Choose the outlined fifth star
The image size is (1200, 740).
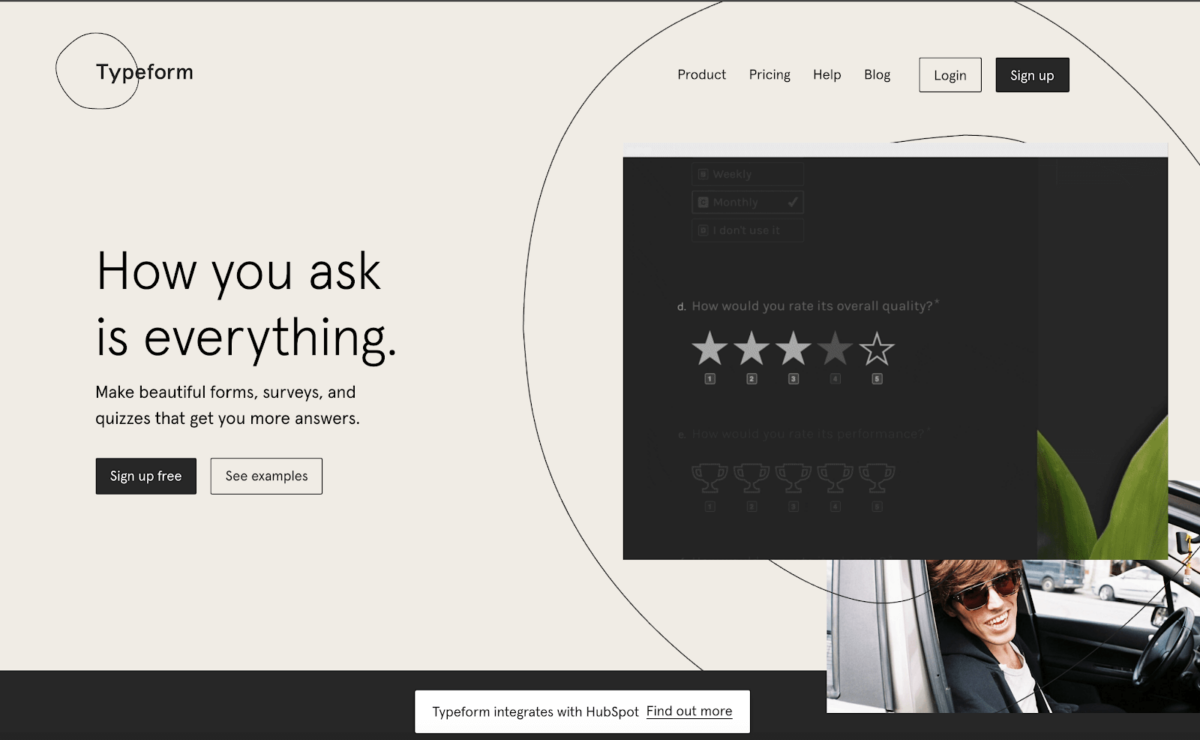click(877, 349)
